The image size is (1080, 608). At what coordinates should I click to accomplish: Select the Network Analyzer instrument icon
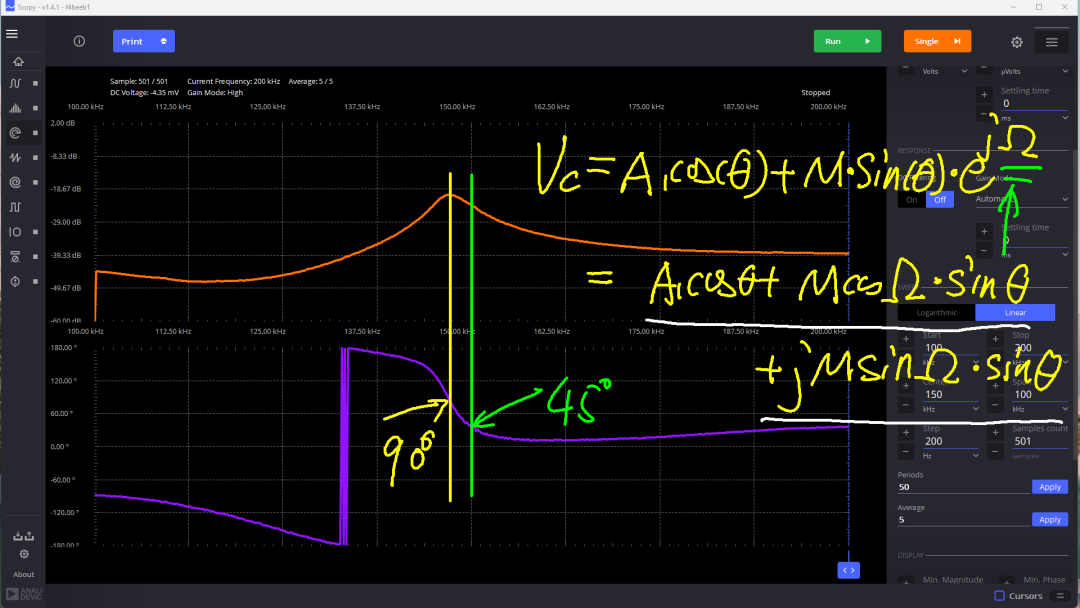pos(15,133)
